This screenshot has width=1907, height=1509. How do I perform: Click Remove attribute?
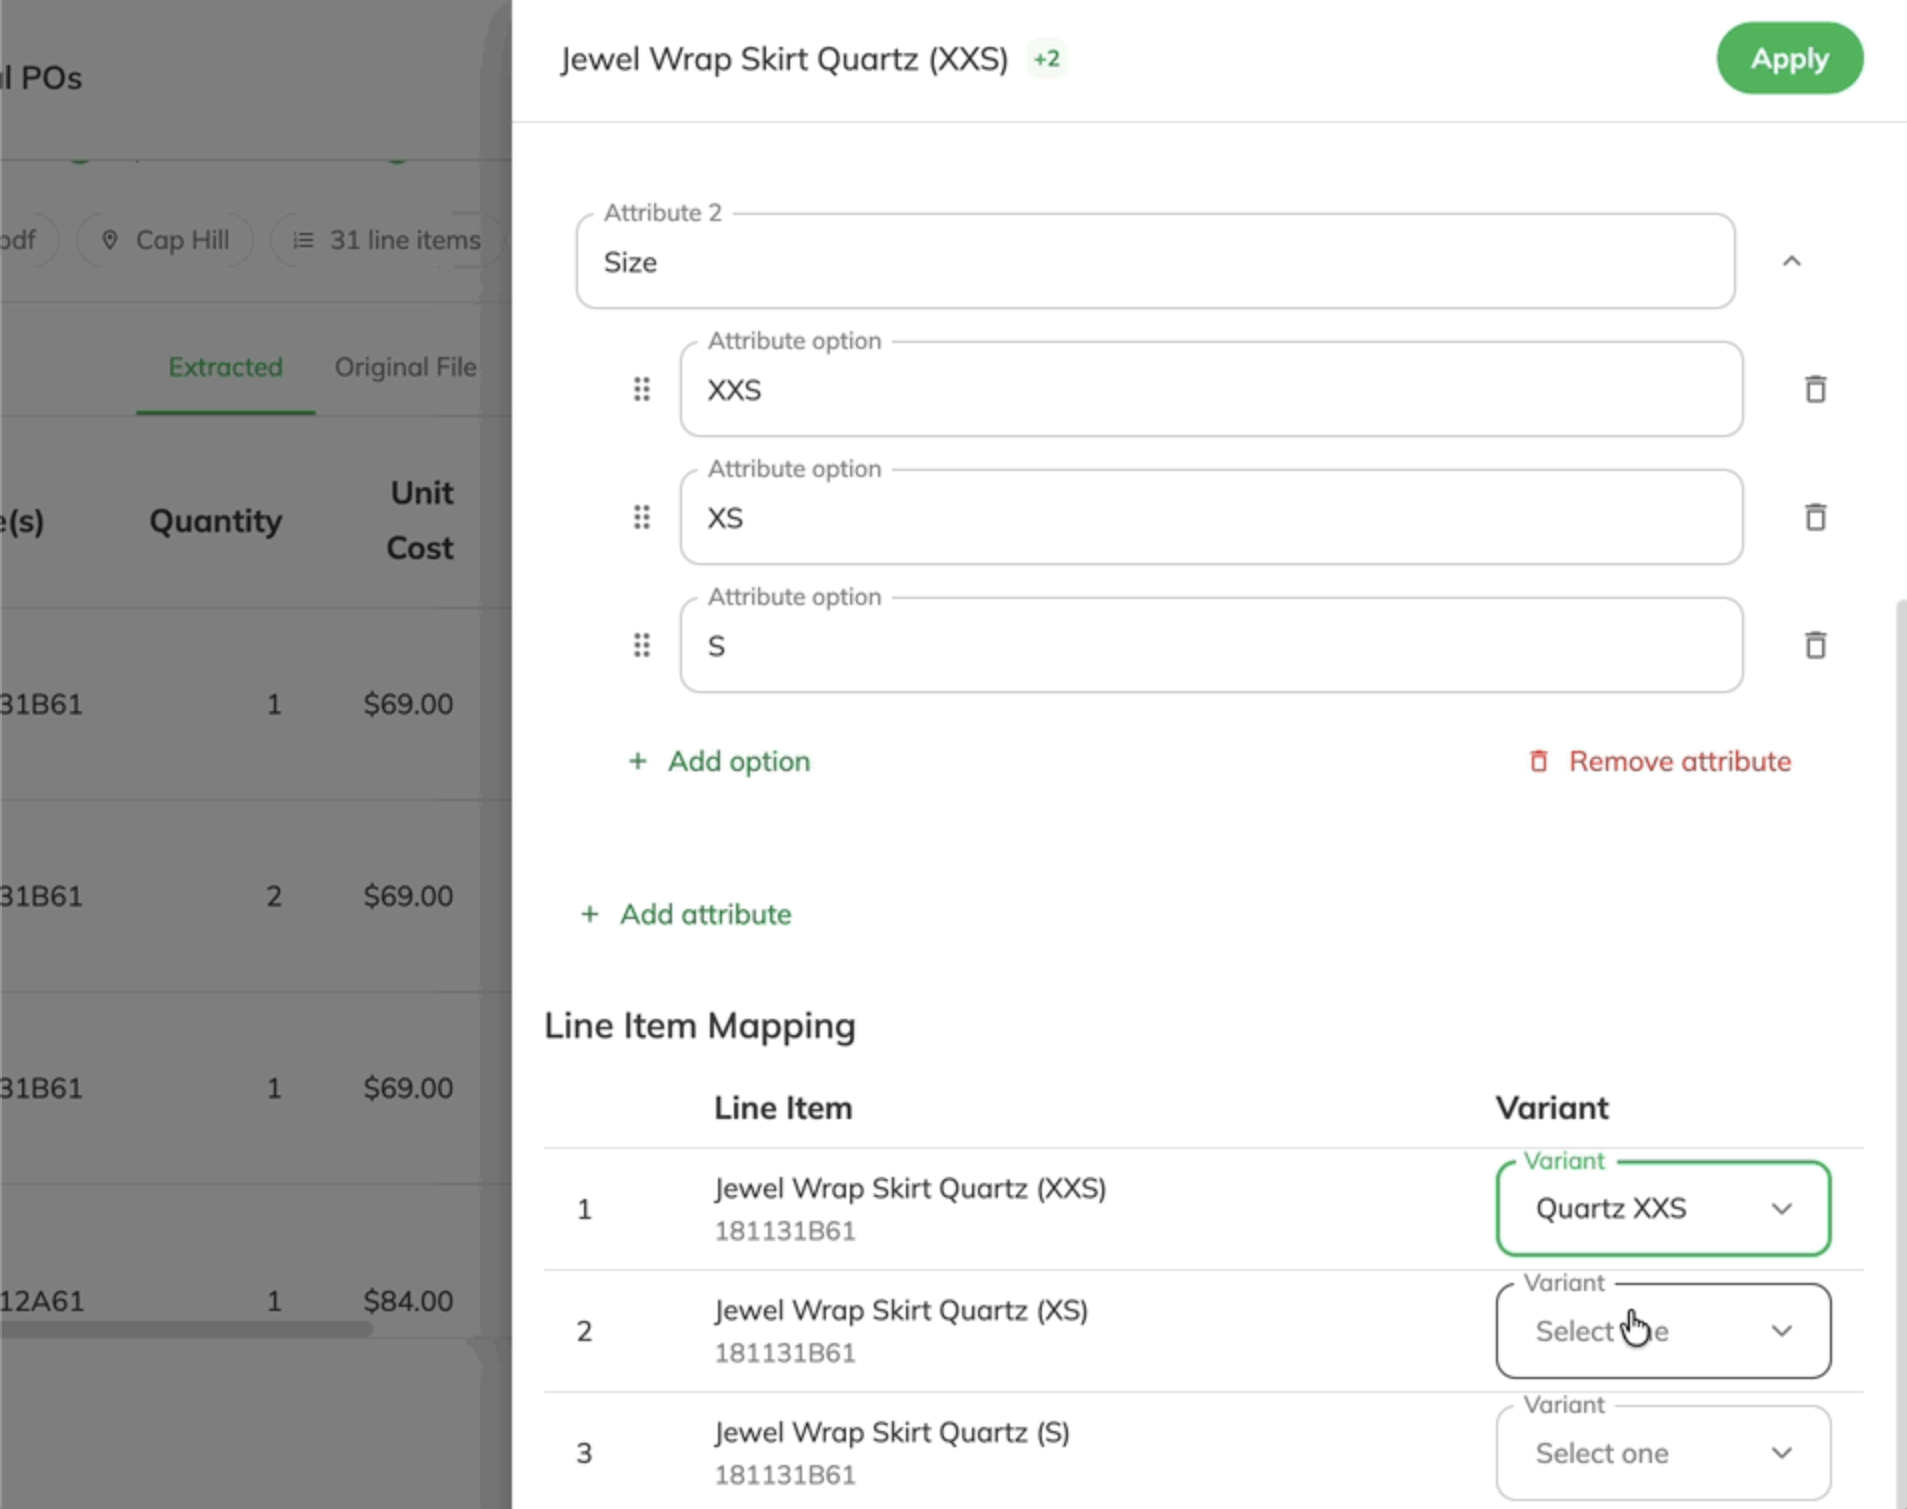coord(1660,761)
